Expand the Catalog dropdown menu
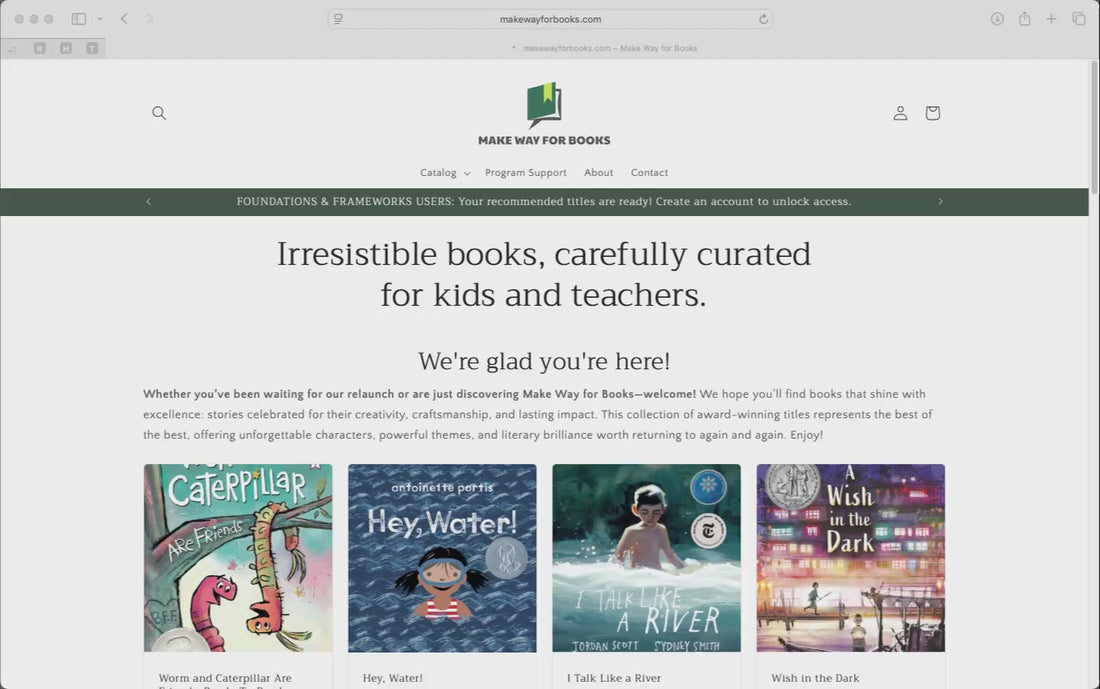Image resolution: width=1100 pixels, height=689 pixels. click(445, 173)
